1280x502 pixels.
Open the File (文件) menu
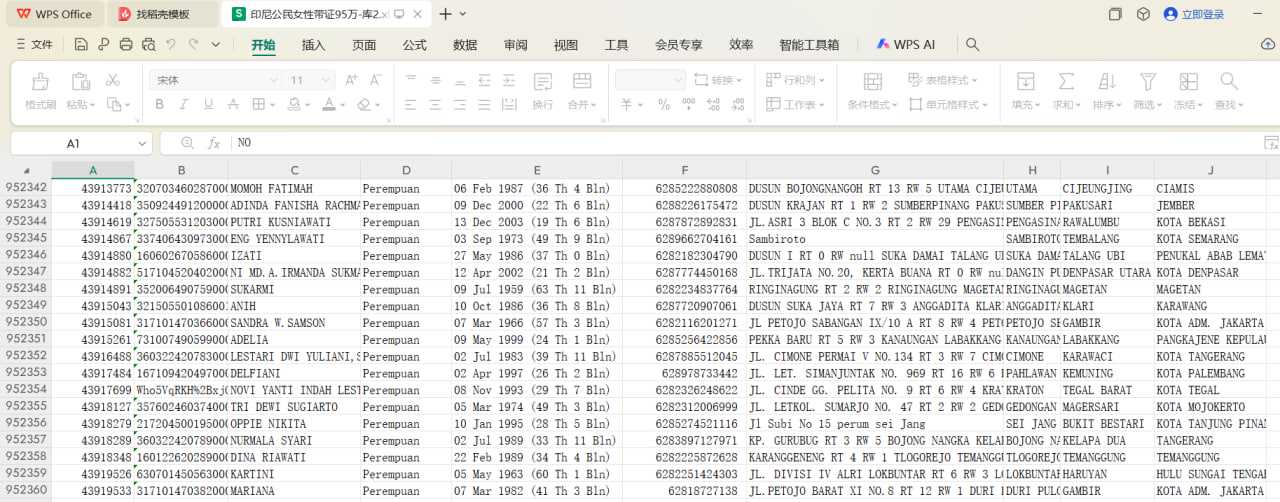pyautogui.click(x=35, y=45)
